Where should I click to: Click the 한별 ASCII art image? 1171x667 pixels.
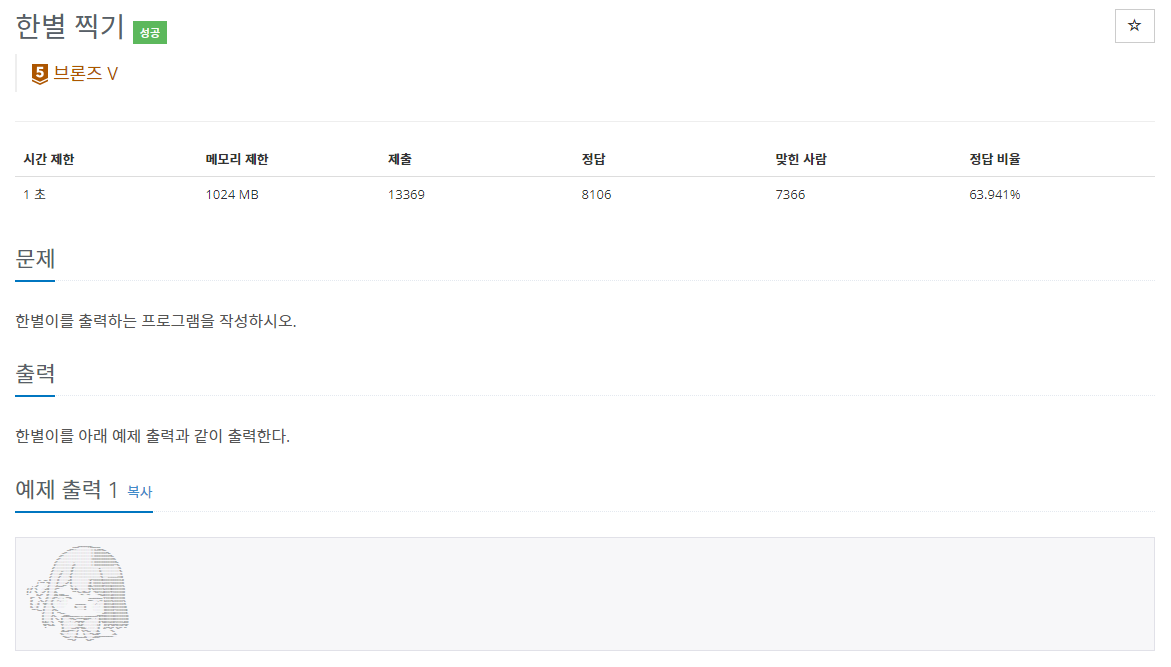[78, 594]
